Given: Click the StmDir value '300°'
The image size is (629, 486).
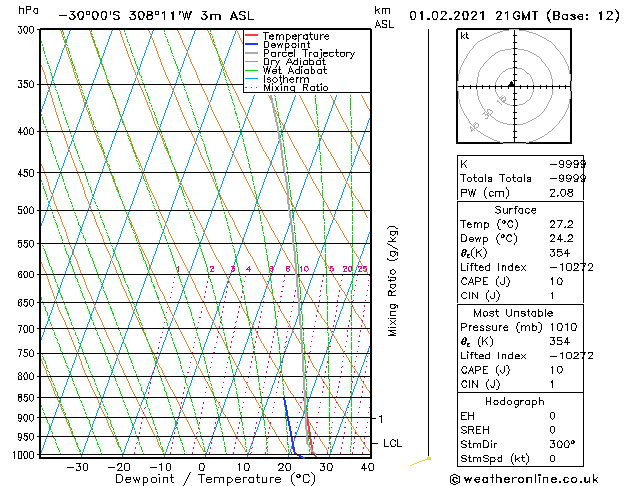Looking at the screenshot, I should pyautogui.click(x=562, y=444).
